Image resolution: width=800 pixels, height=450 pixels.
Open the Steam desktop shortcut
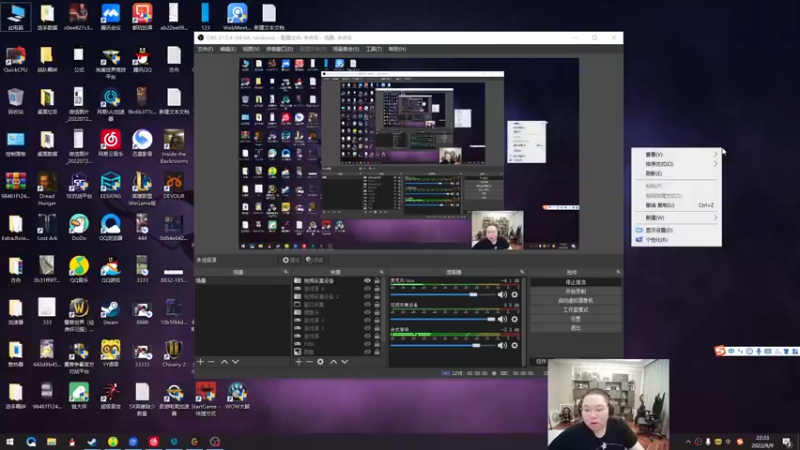(110, 312)
